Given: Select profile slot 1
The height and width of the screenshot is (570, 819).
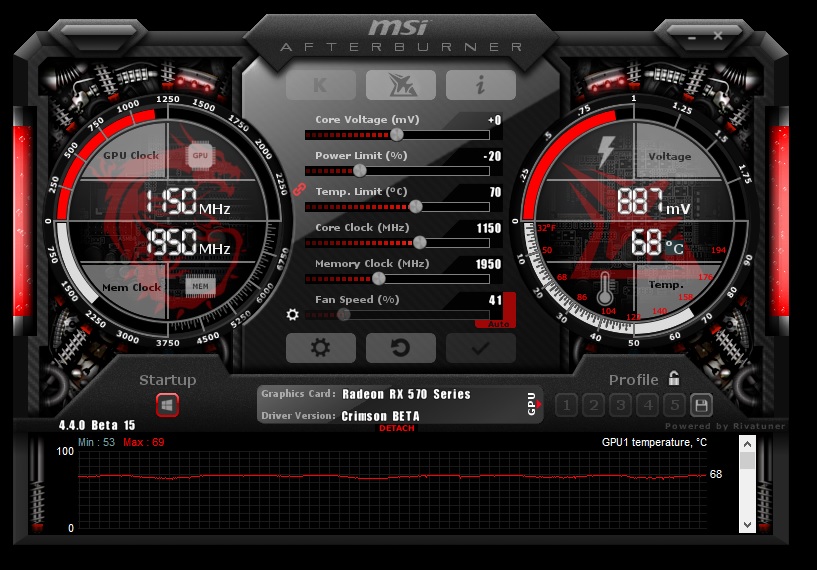Looking at the screenshot, I should coord(566,405).
